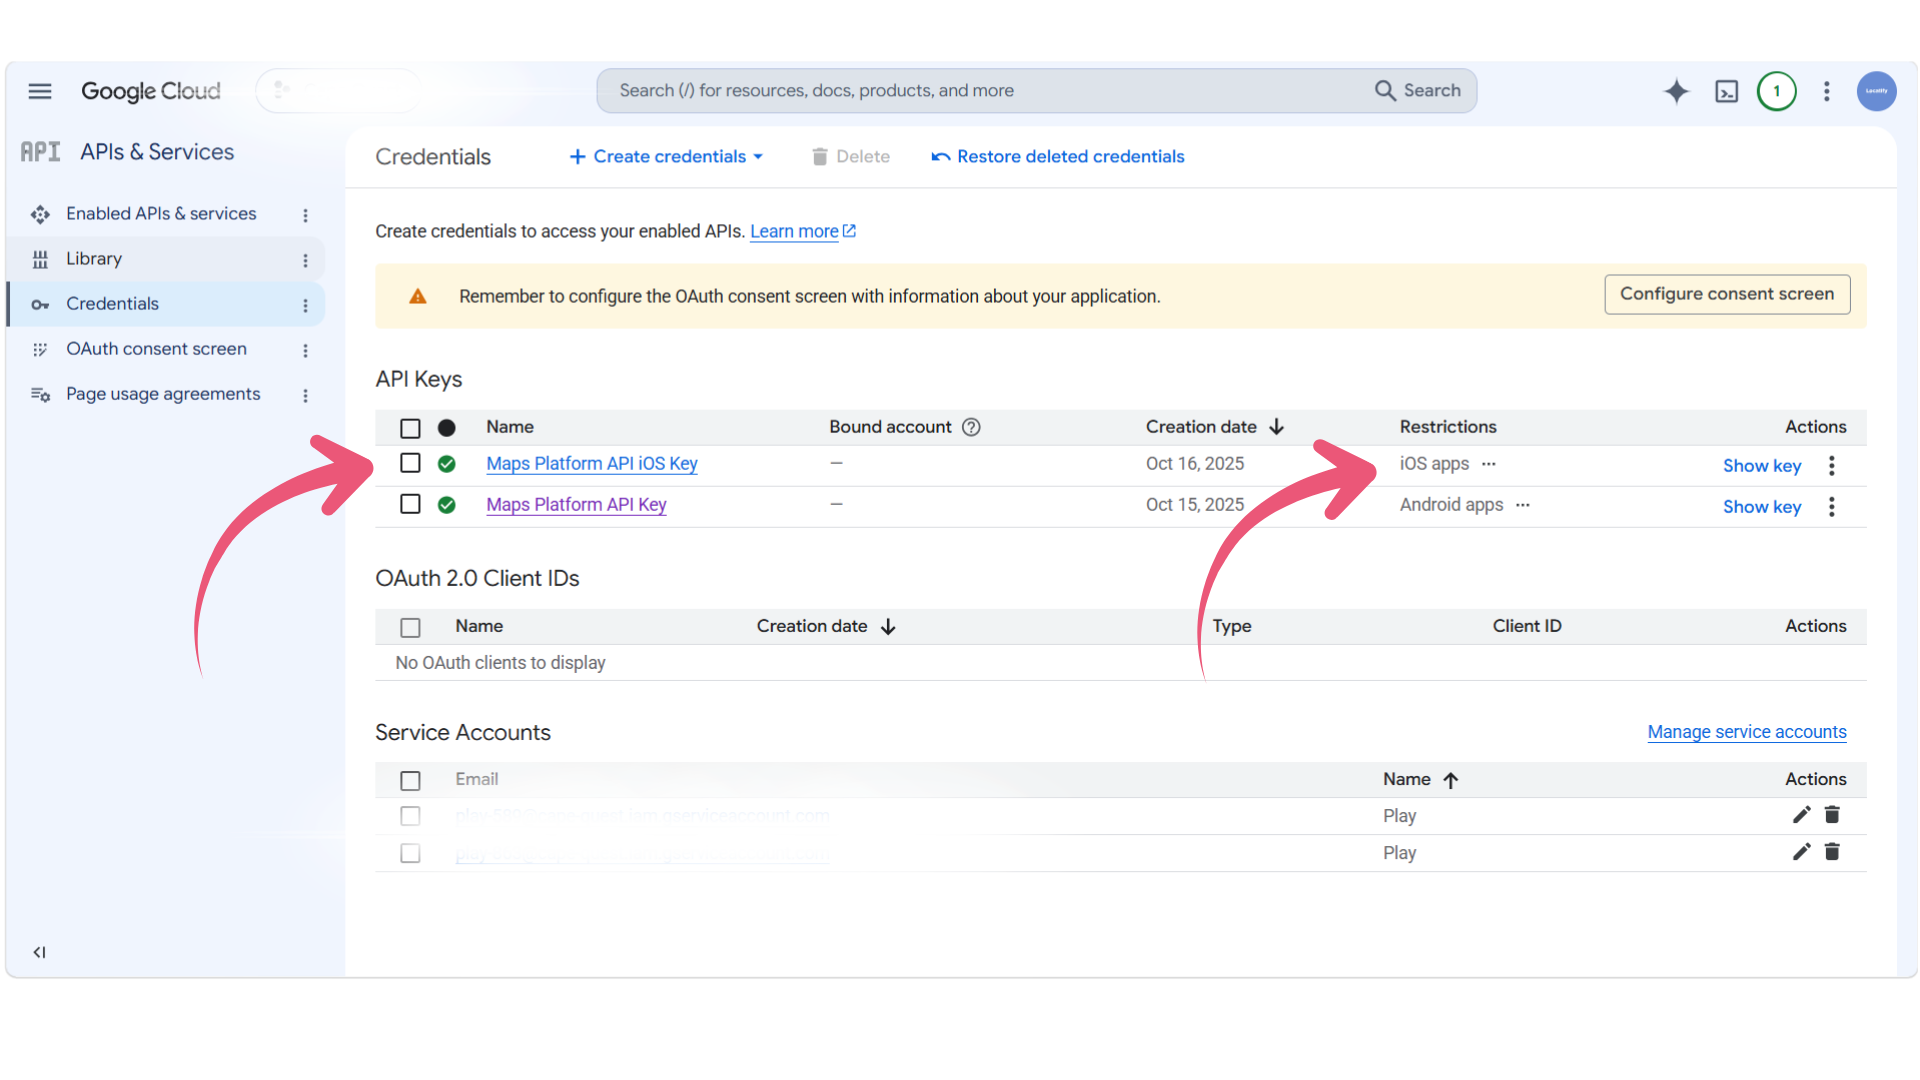Click the Oct 16, 2025 creation date cell
Image resolution: width=1920 pixels, height=1080 pixels.
(1195, 464)
